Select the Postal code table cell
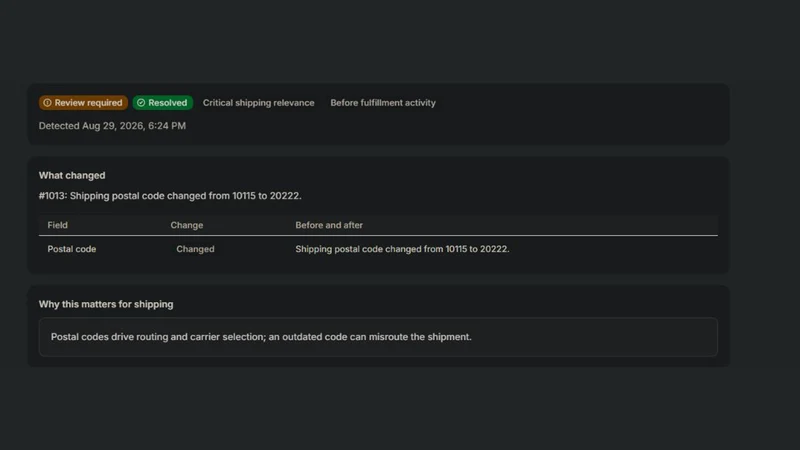 pyautogui.click(x=71, y=249)
